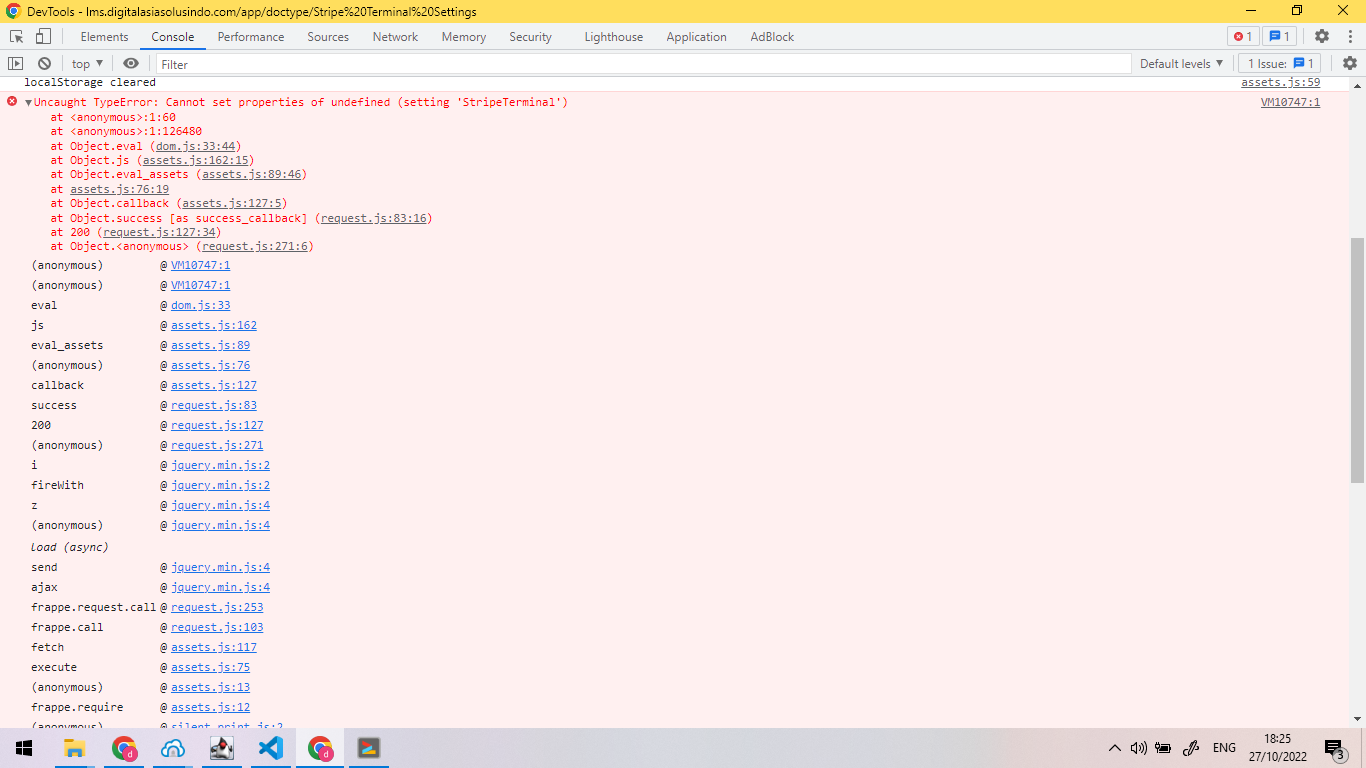Image resolution: width=1366 pixels, height=768 pixels.
Task: Show the console sidebar
Action: (16, 63)
